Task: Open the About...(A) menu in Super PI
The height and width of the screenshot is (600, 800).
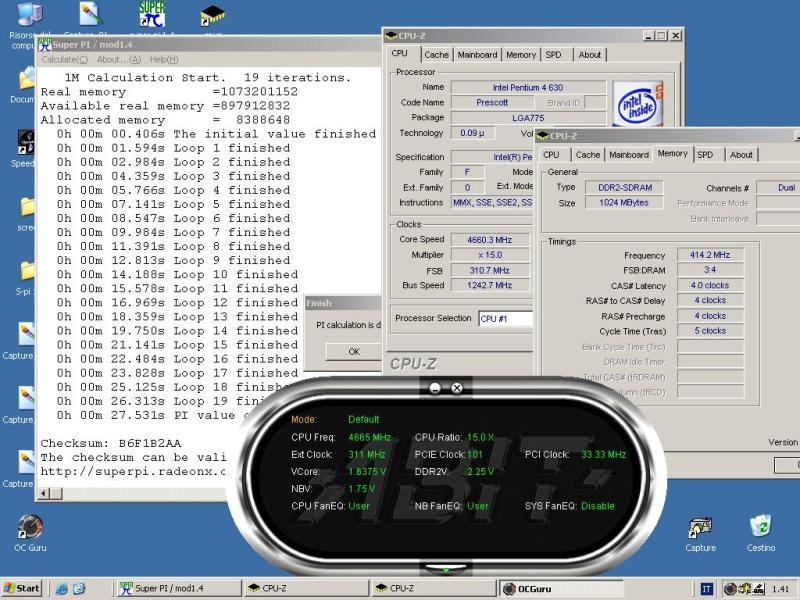Action: (x=118, y=60)
